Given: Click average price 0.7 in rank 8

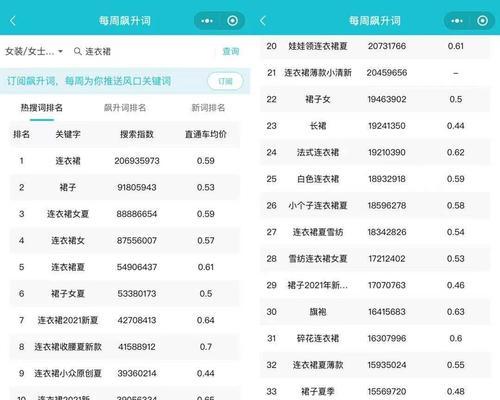Looking at the screenshot, I should 206,347.
